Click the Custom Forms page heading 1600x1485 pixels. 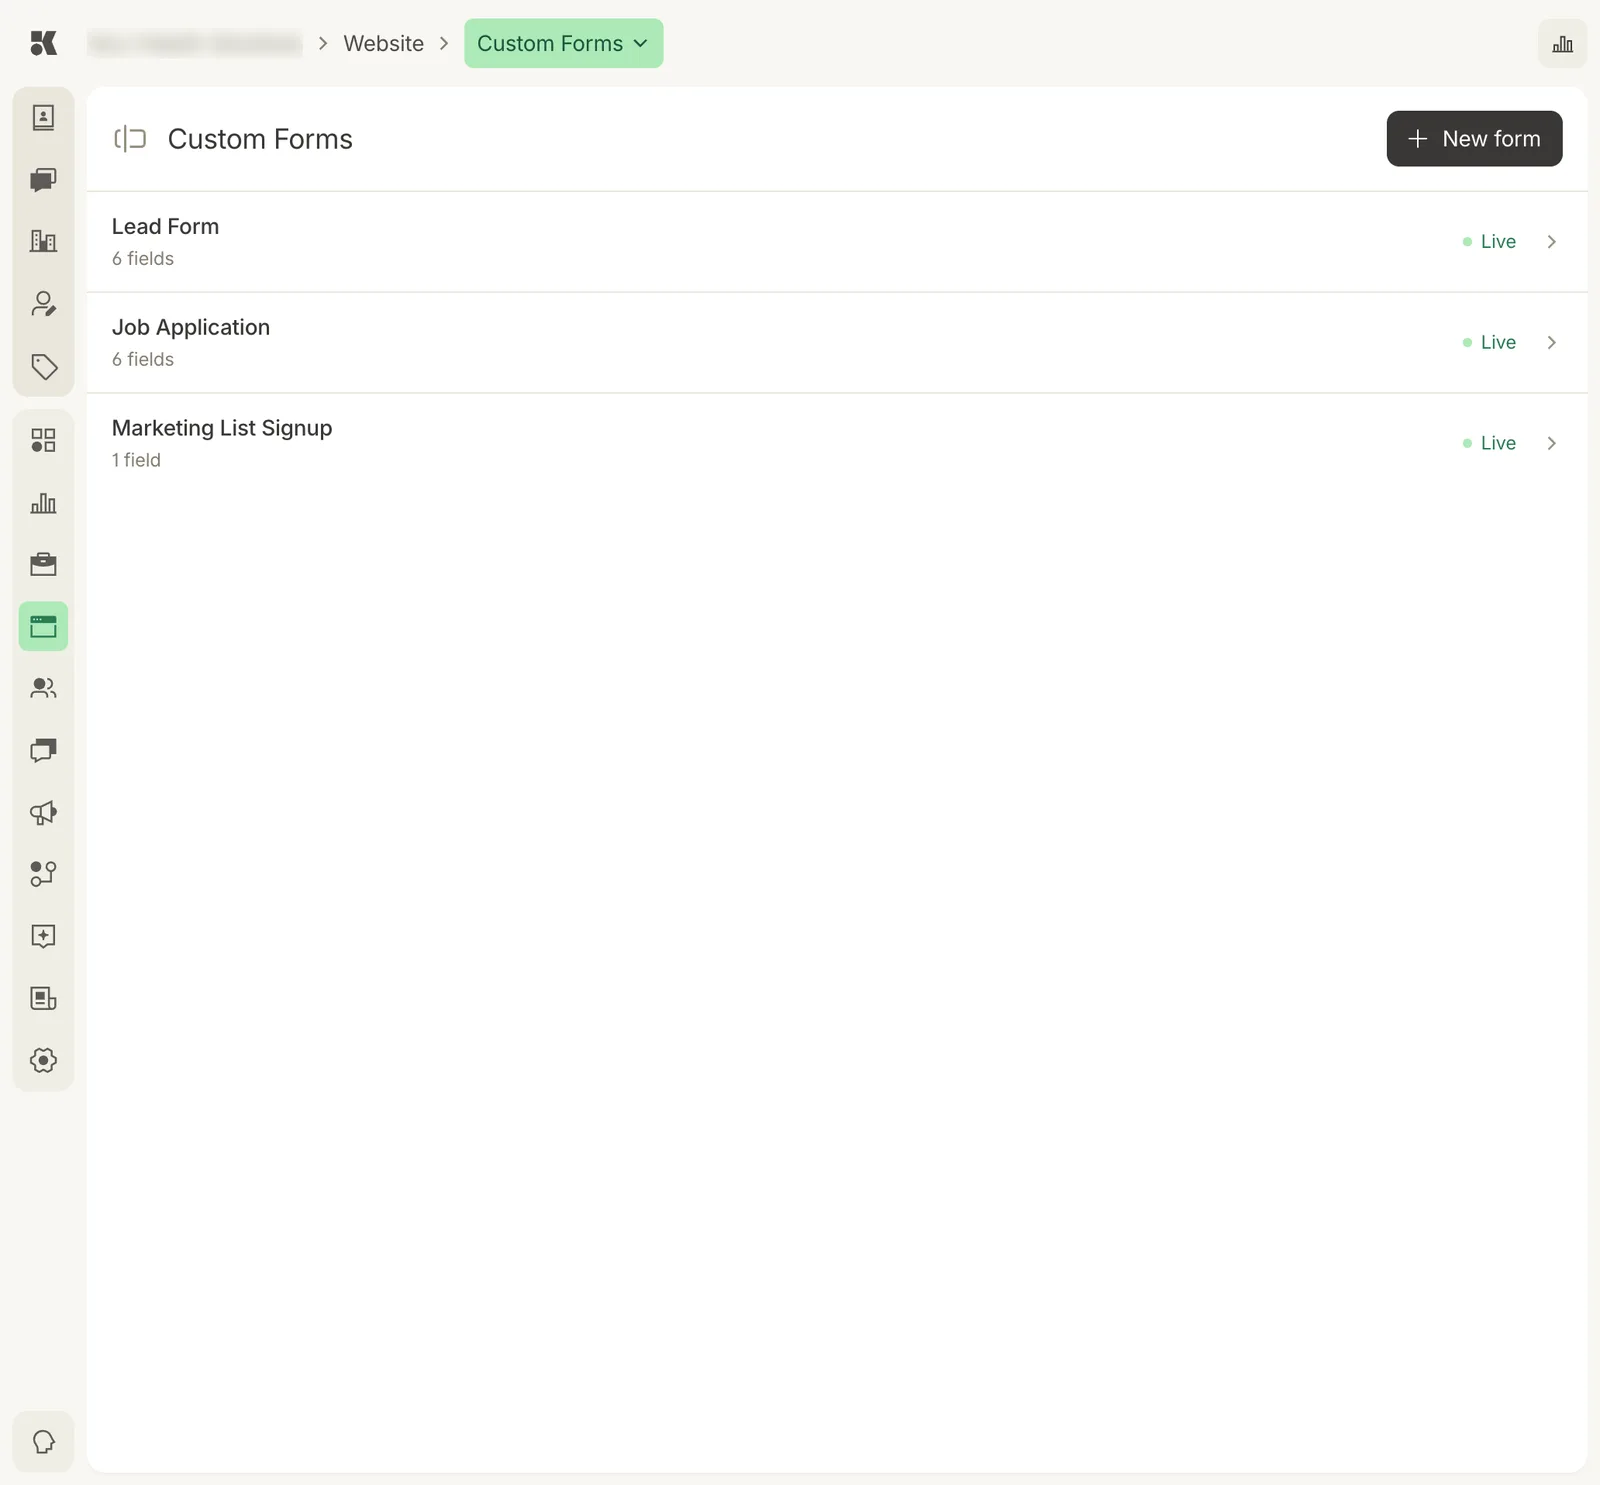point(260,139)
